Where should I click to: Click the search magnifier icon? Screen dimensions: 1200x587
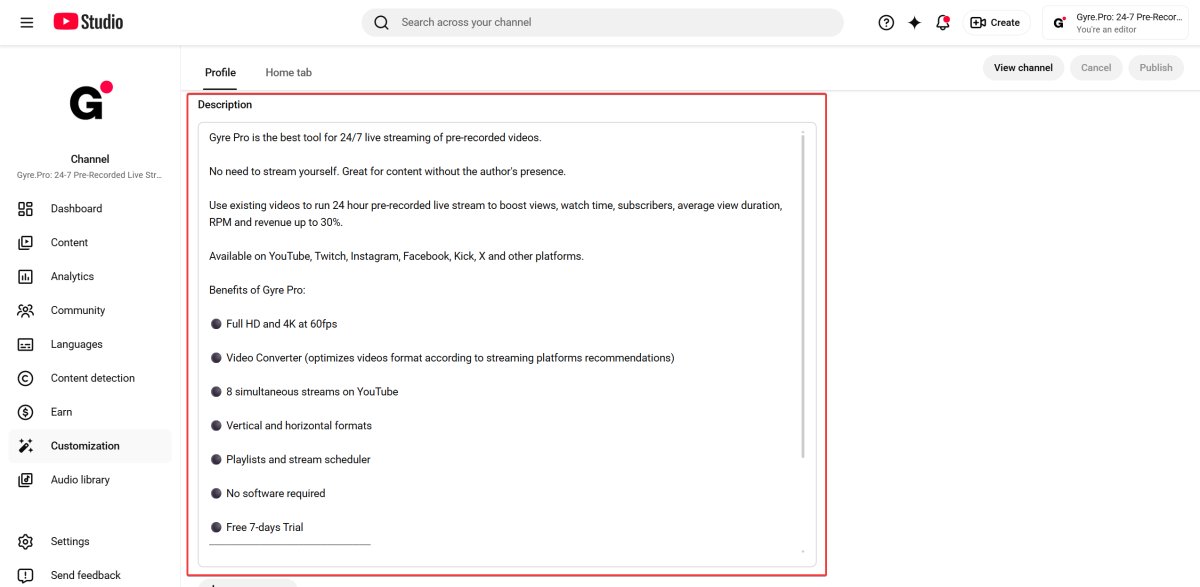[x=381, y=22]
